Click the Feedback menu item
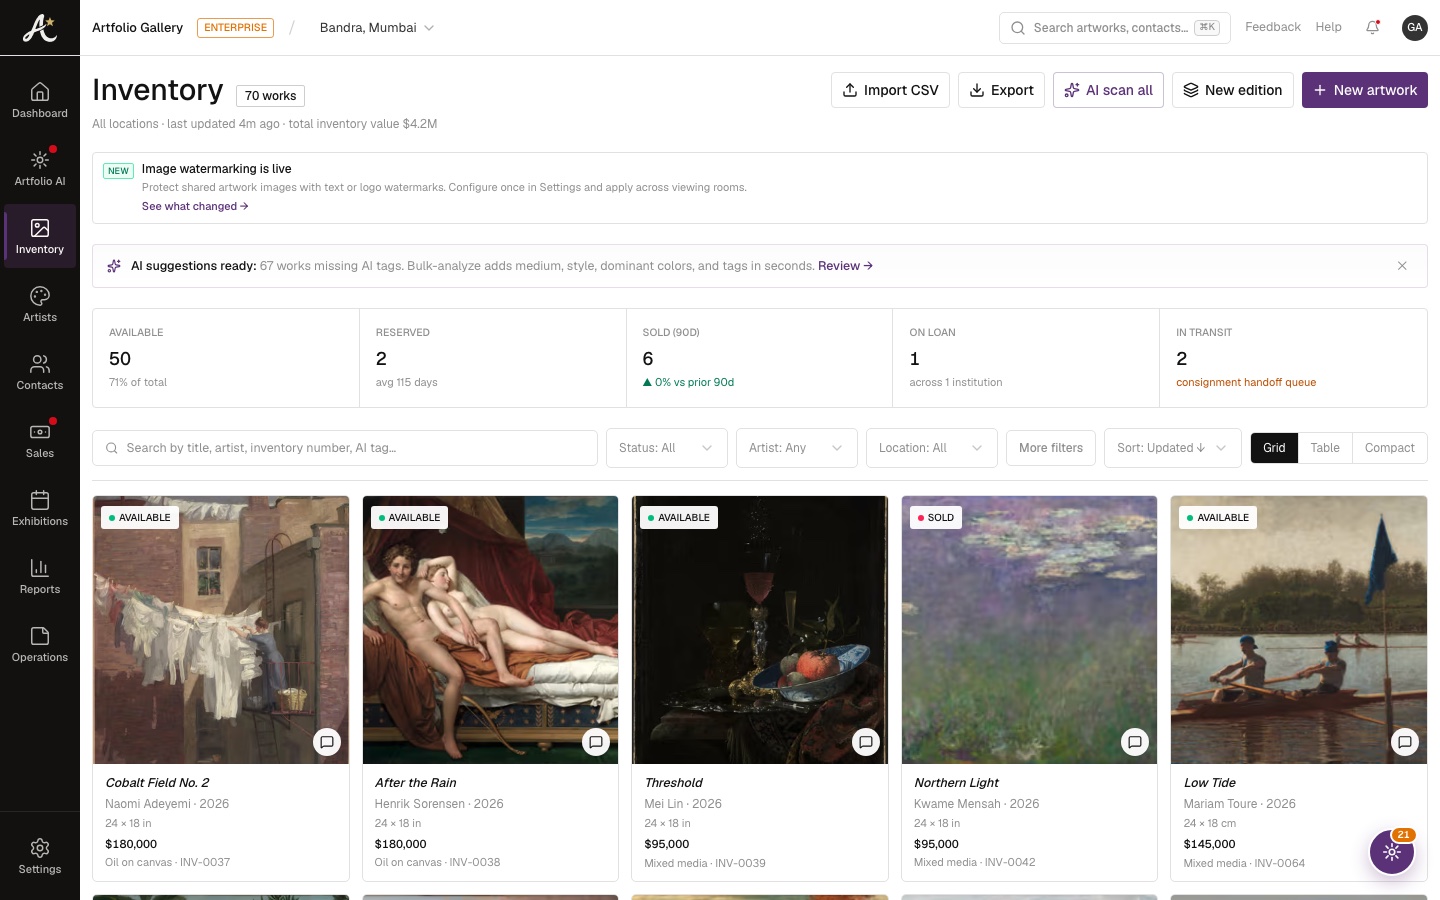Screen dimensions: 1440x900 click(1273, 27)
